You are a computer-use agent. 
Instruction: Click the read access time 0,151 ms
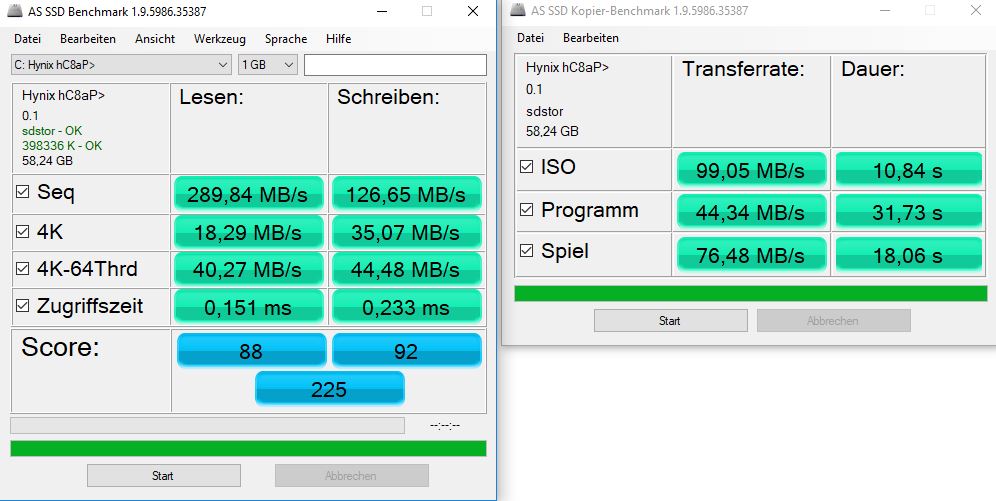(x=249, y=307)
